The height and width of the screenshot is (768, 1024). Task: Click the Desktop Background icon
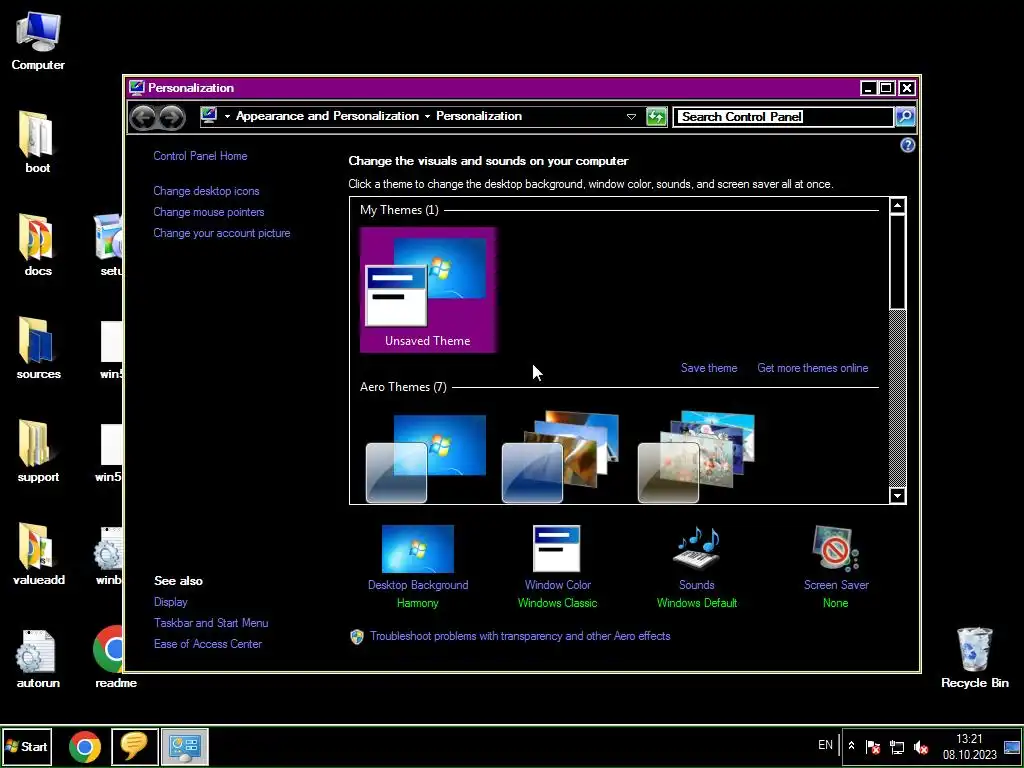tap(418, 549)
